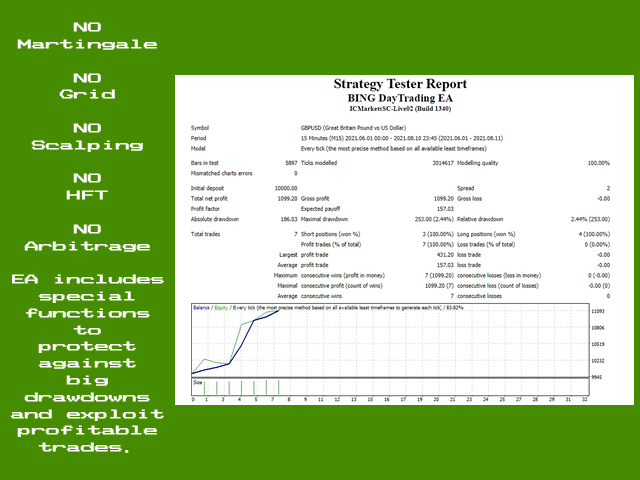Click the 10519 value on chart axis
This screenshot has width=640, height=480.
[x=598, y=344]
